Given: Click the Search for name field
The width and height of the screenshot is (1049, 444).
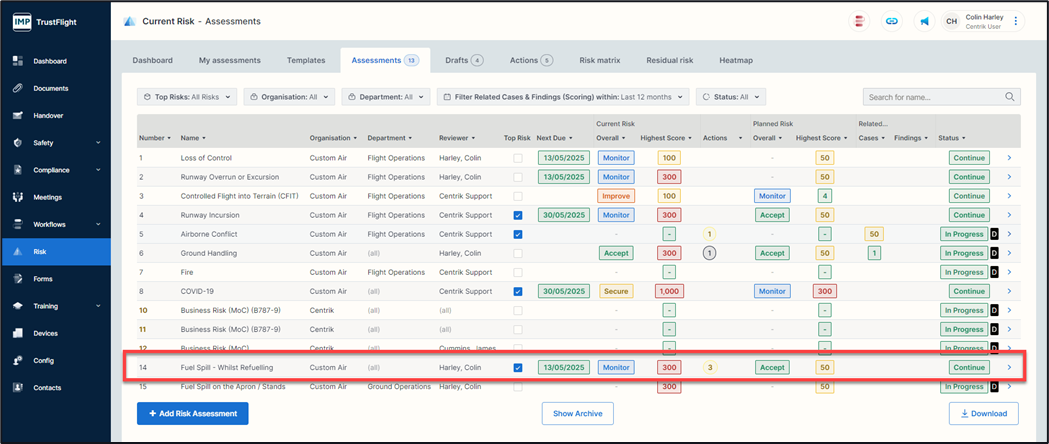Looking at the screenshot, I should [933, 97].
